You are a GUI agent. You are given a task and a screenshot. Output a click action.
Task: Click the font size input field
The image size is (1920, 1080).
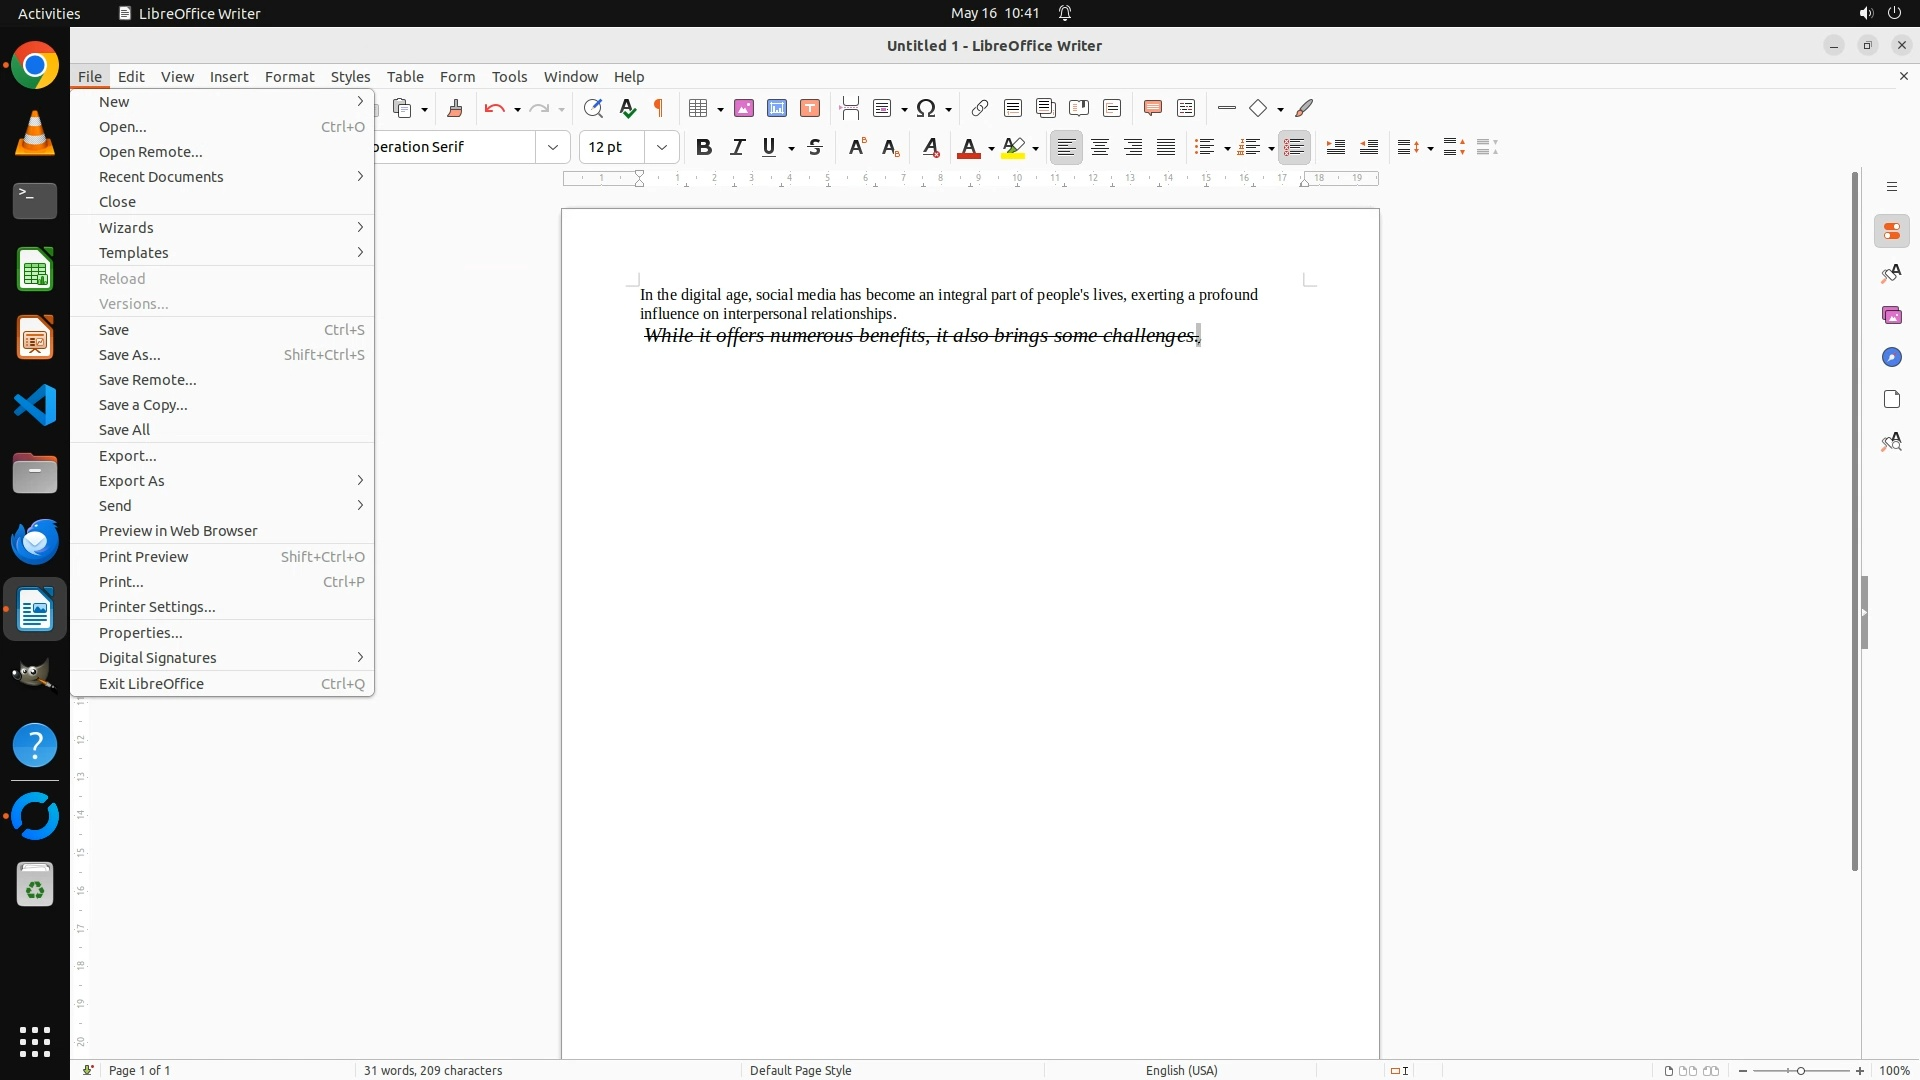tap(612, 147)
